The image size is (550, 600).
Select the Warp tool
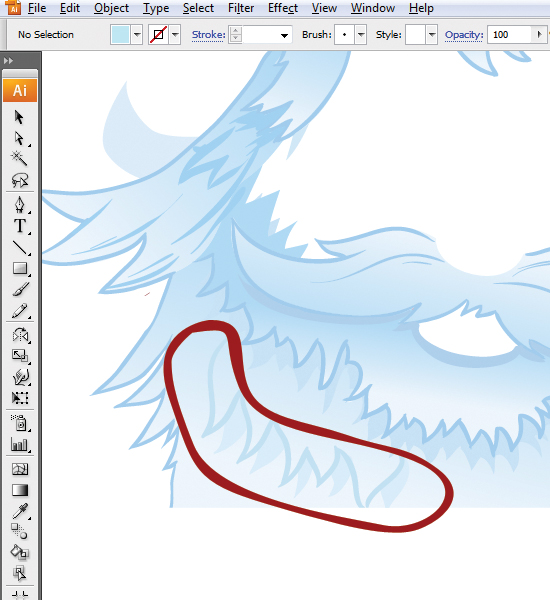tap(20, 377)
